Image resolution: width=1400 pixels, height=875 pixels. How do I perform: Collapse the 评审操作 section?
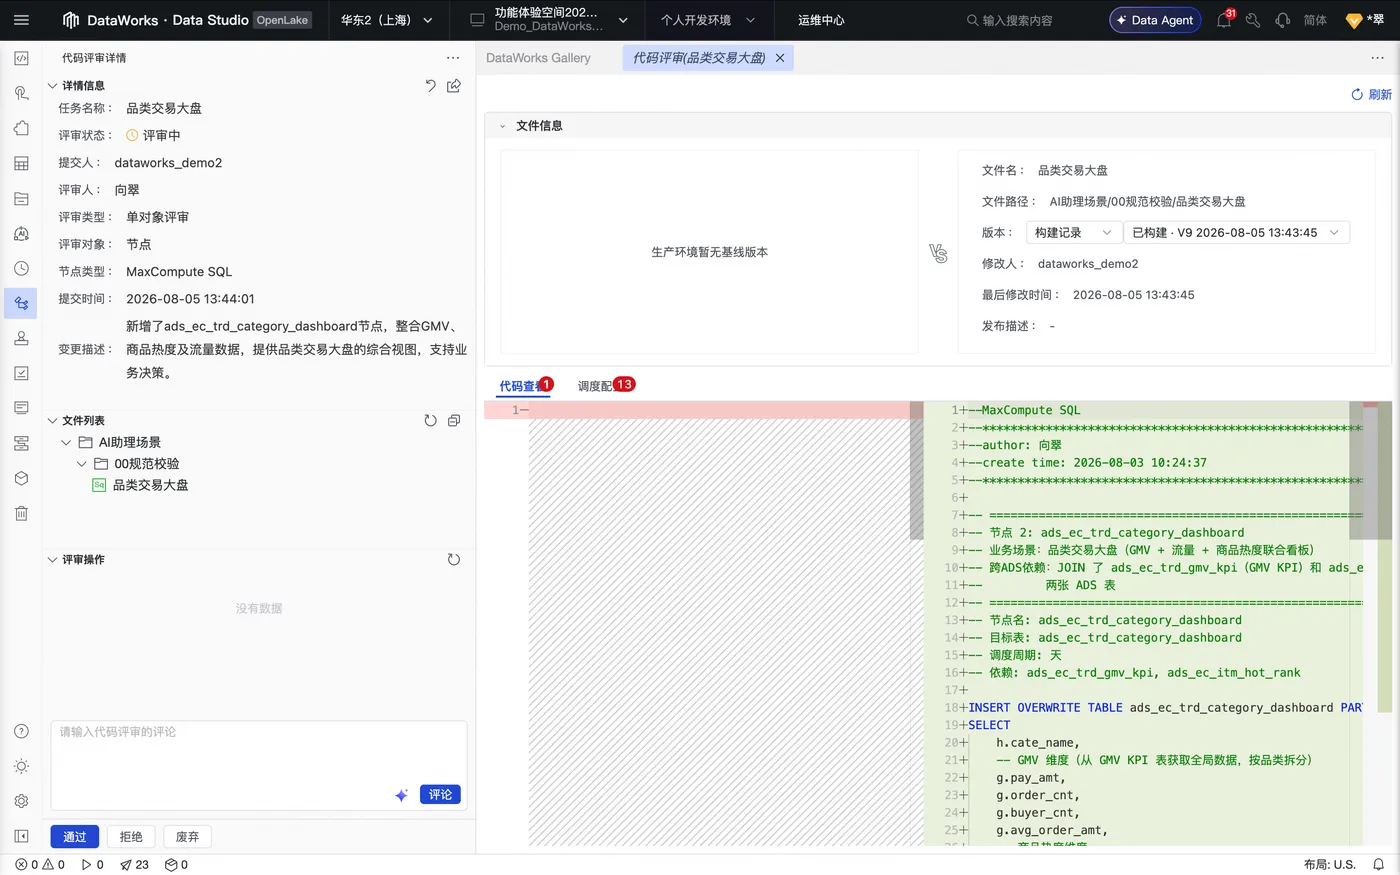tap(53, 560)
